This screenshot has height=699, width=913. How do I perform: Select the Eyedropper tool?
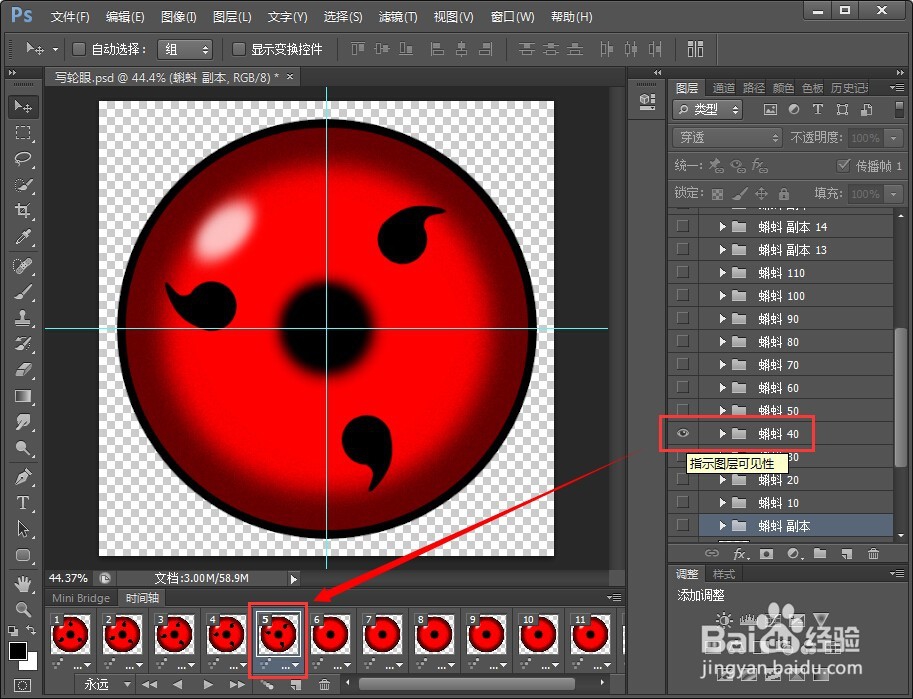(23, 236)
